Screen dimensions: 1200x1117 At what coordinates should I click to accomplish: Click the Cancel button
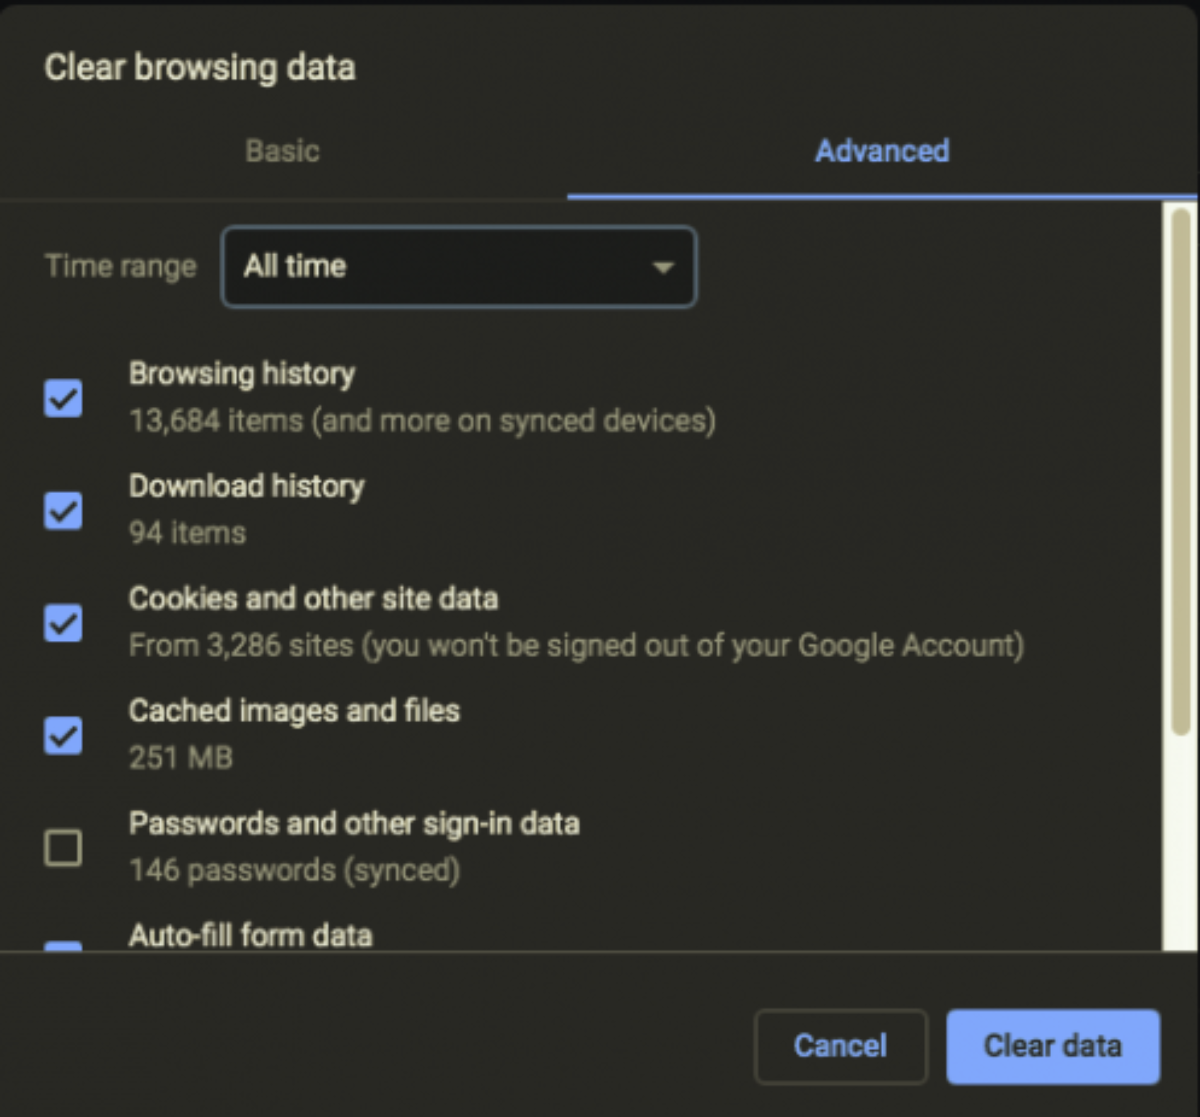point(840,1046)
